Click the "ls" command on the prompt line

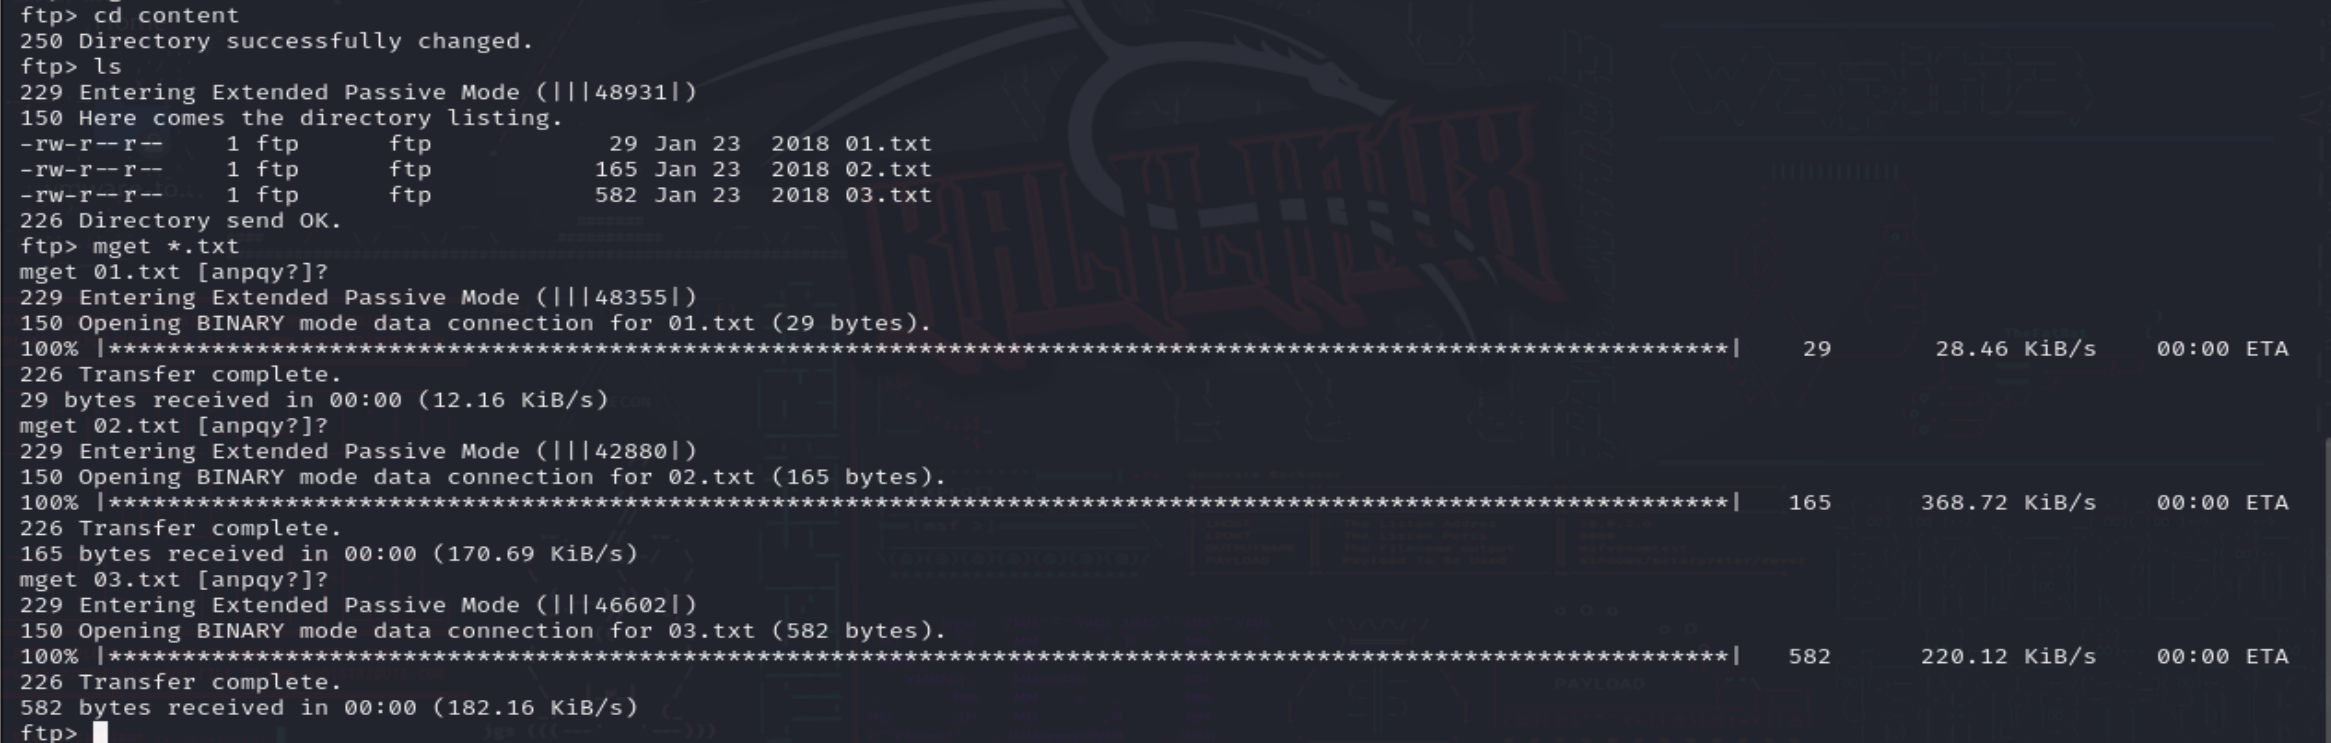point(107,67)
